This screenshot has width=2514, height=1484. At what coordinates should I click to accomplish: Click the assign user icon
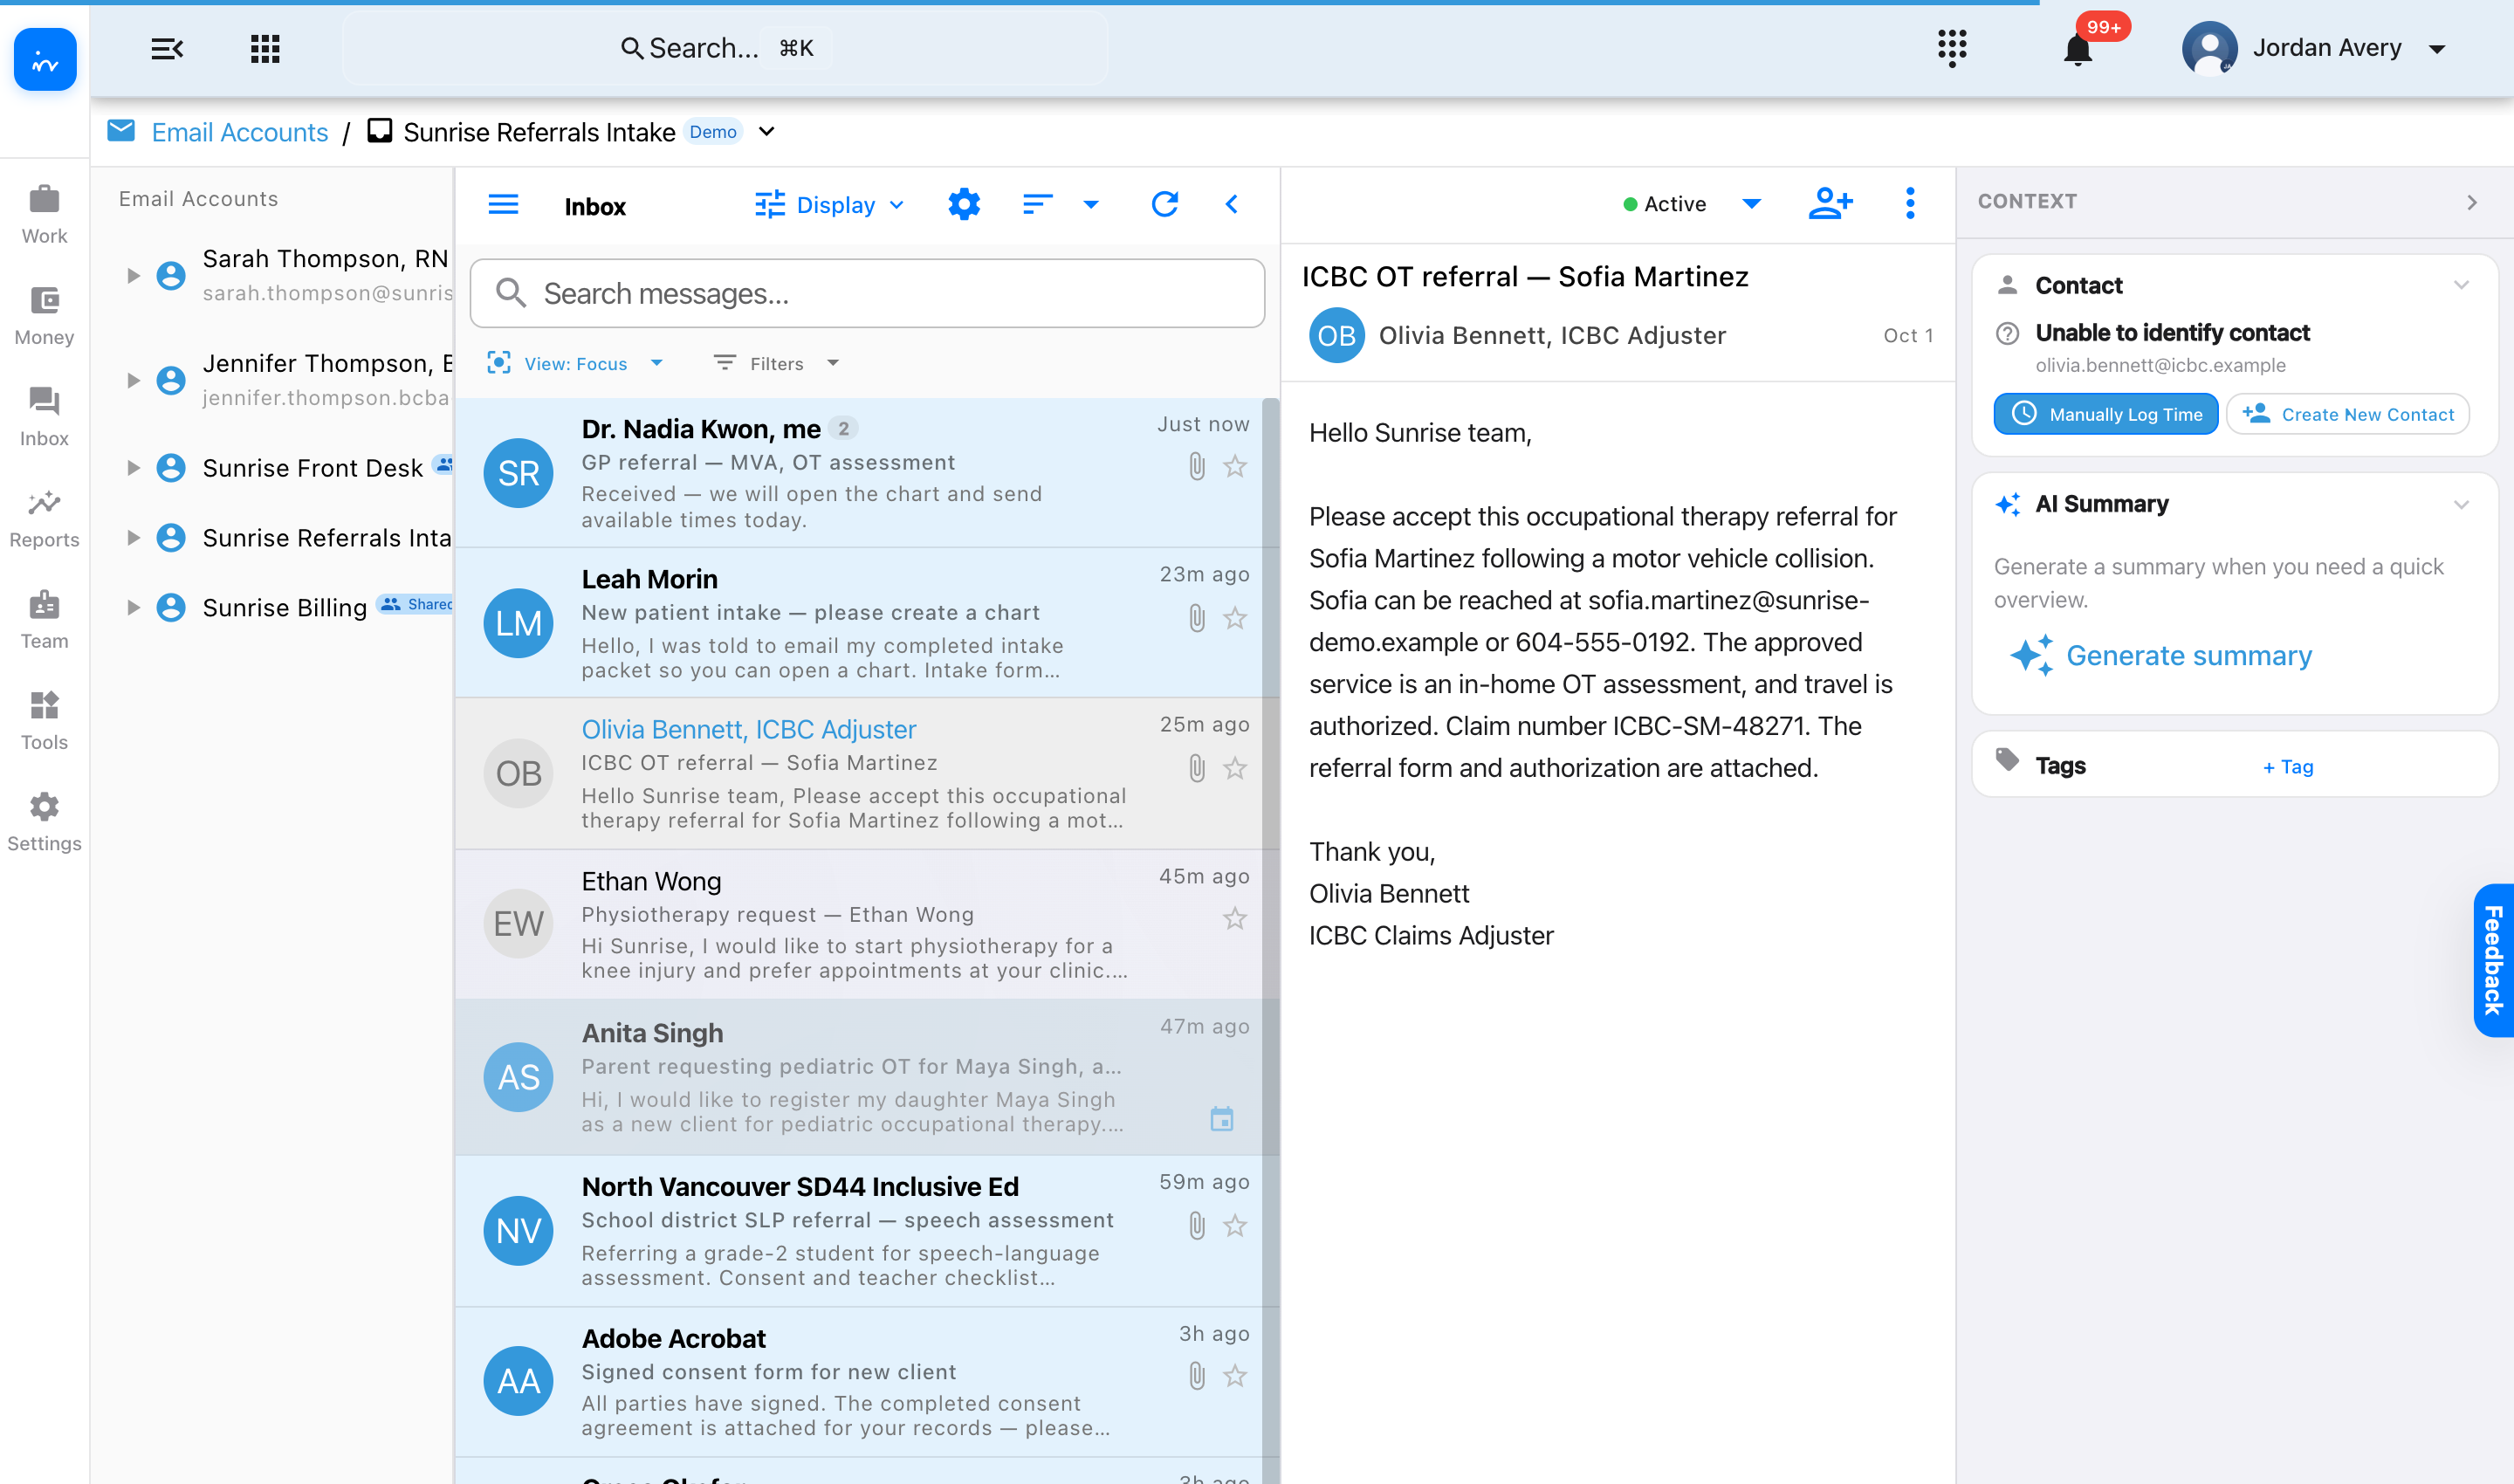pos(1830,204)
